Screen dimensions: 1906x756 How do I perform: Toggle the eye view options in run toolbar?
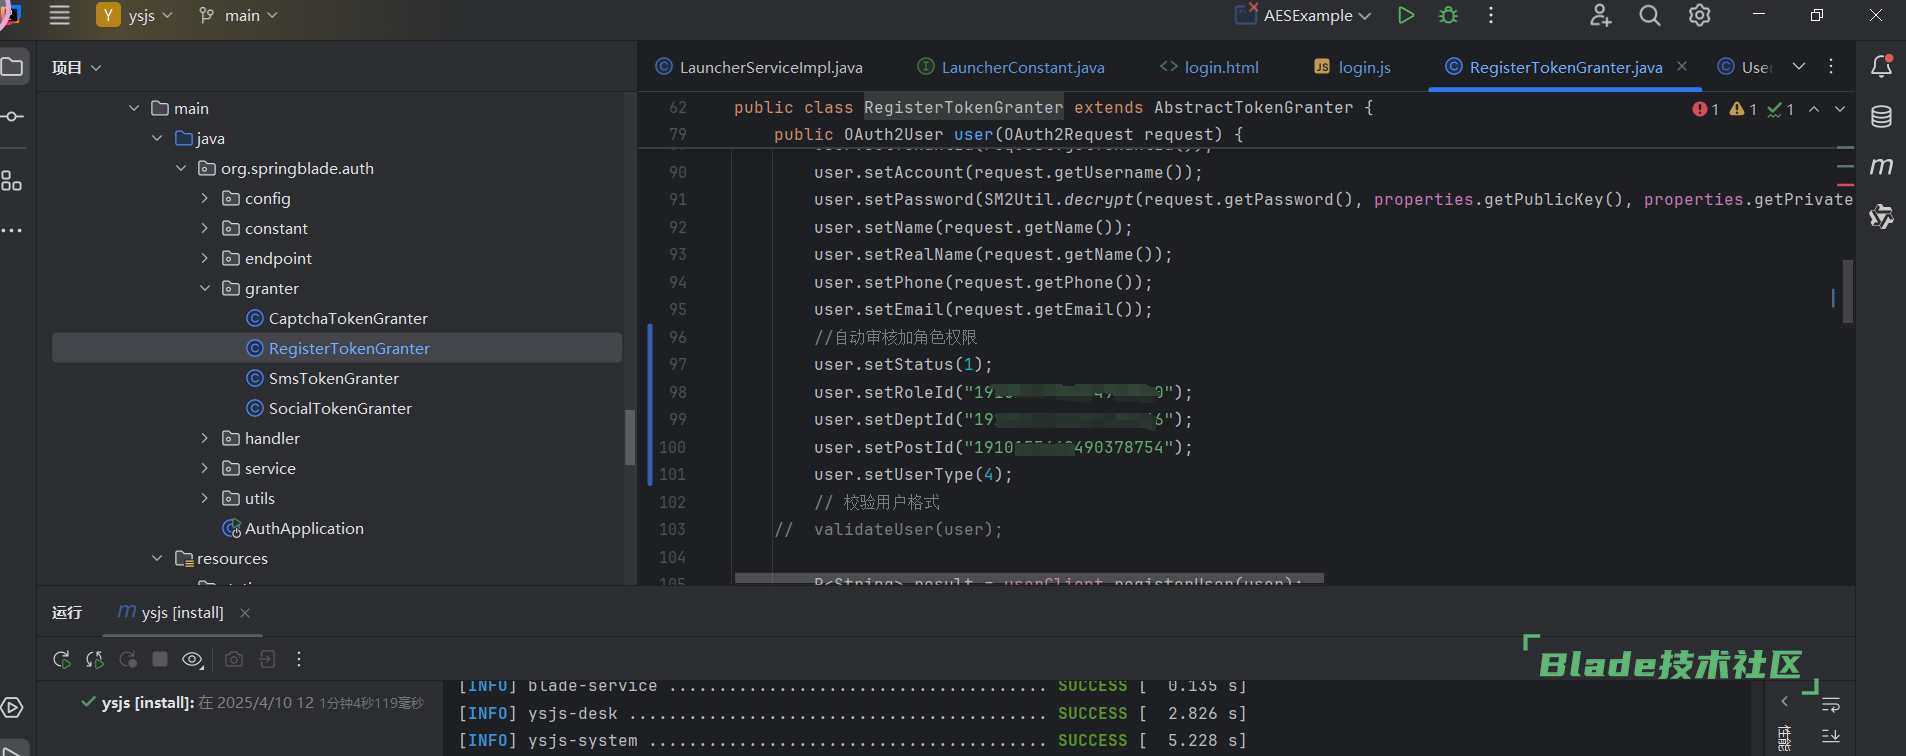(x=193, y=659)
